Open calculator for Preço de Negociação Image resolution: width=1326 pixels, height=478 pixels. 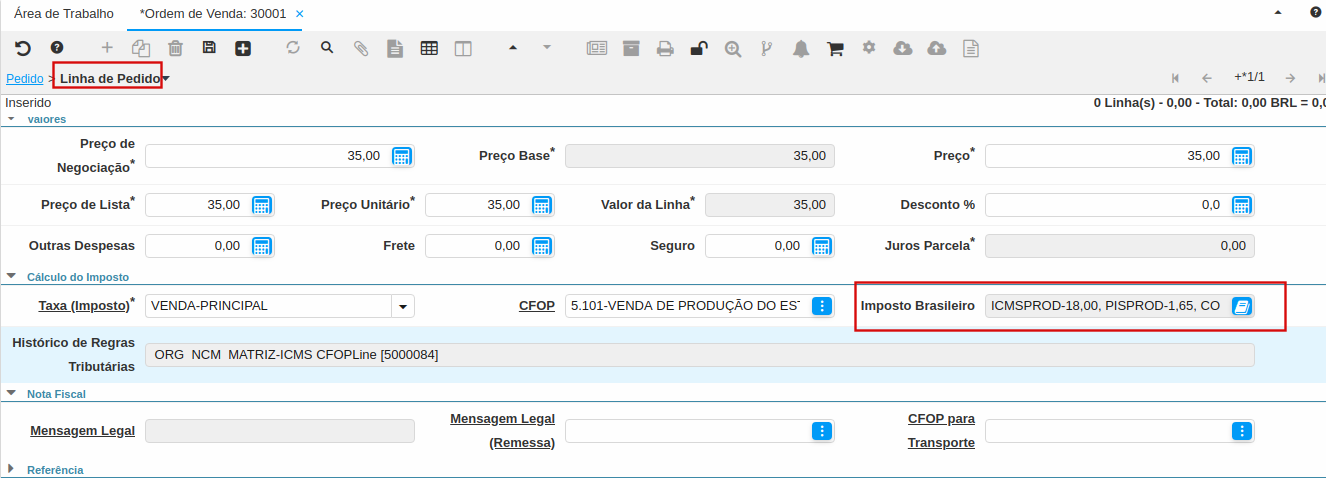[402, 156]
